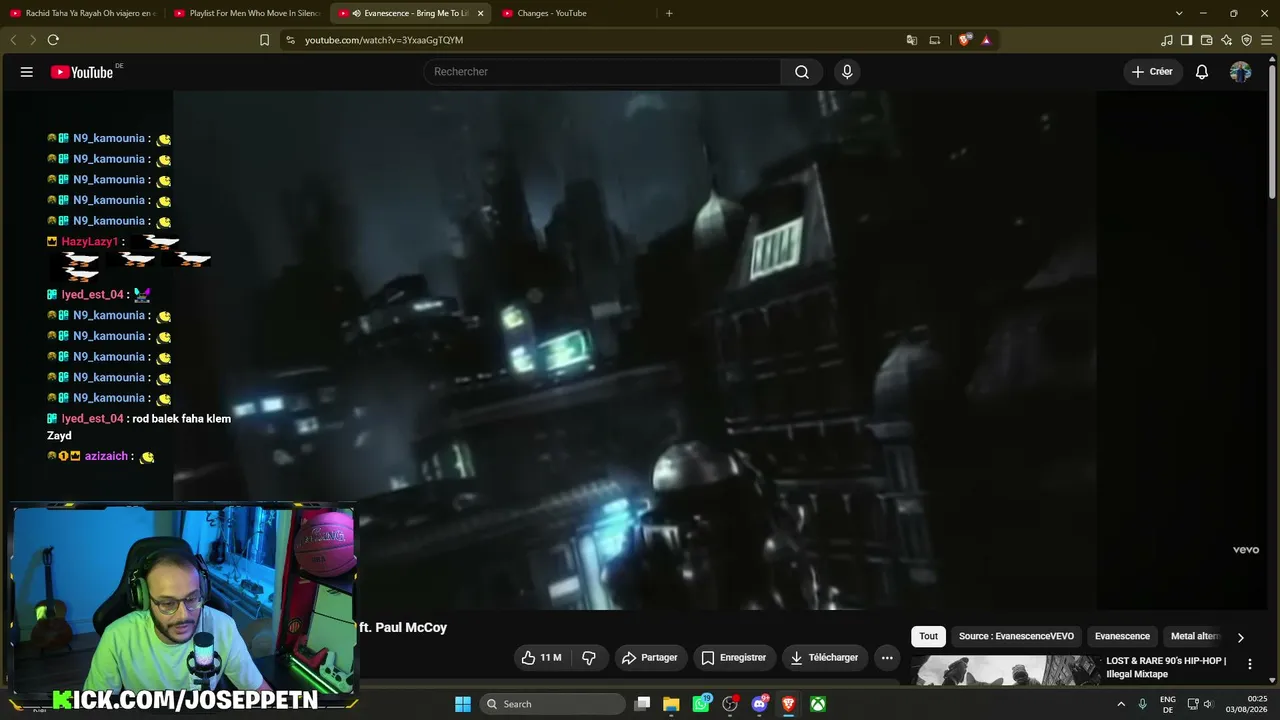The image size is (1280, 720).
Task: Open WhatsApp from taskbar
Action: [x=701, y=704]
